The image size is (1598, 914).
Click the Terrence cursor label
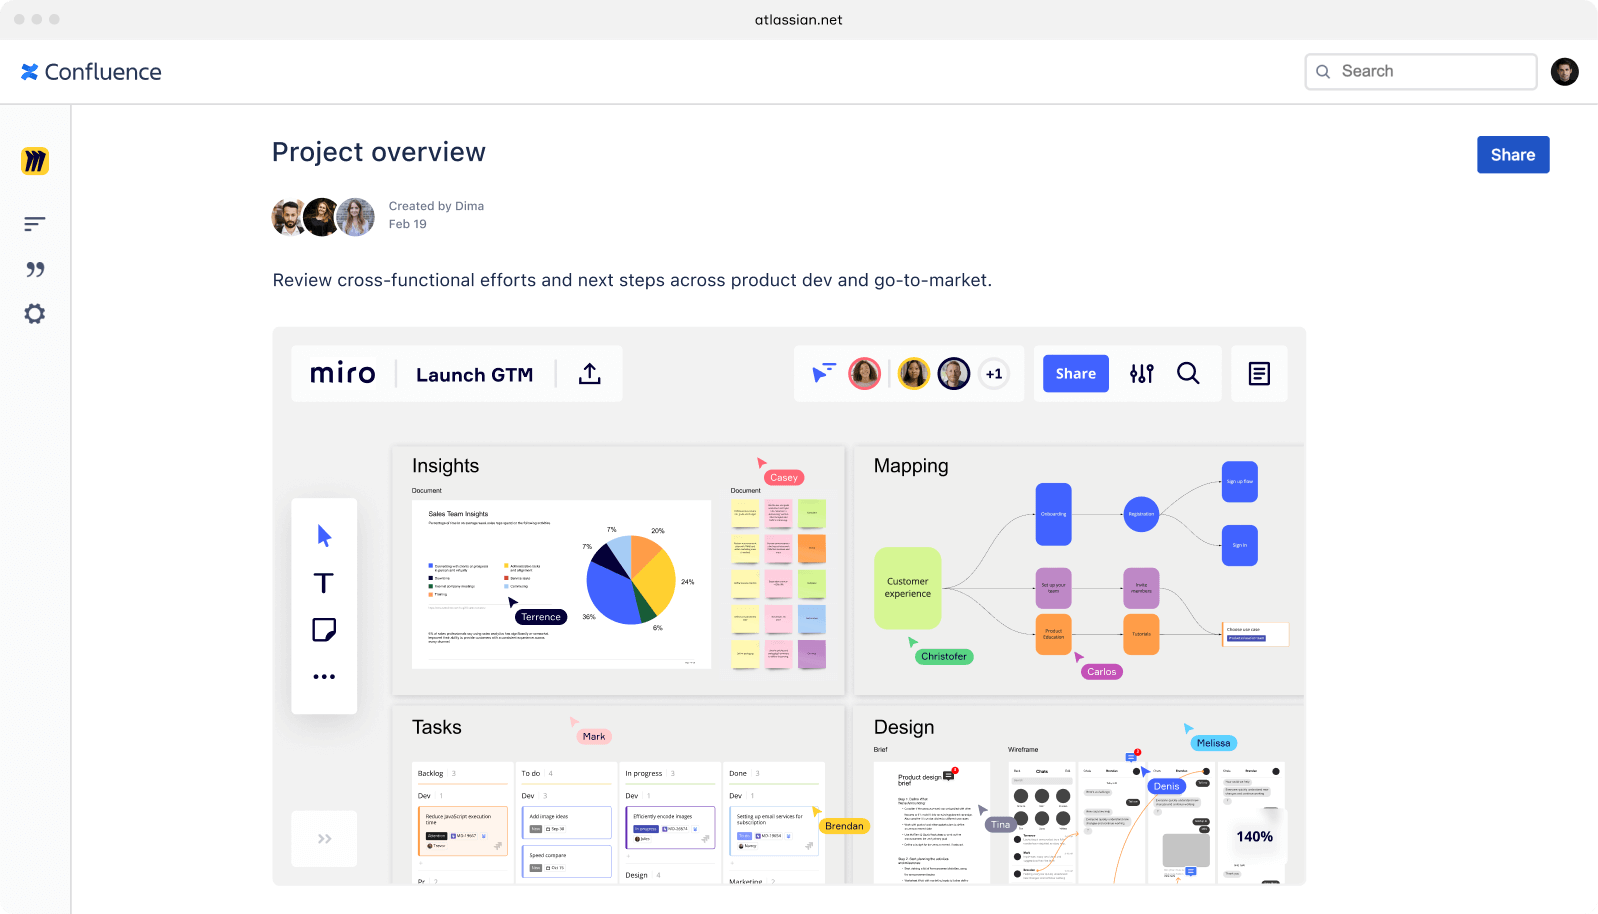541,617
